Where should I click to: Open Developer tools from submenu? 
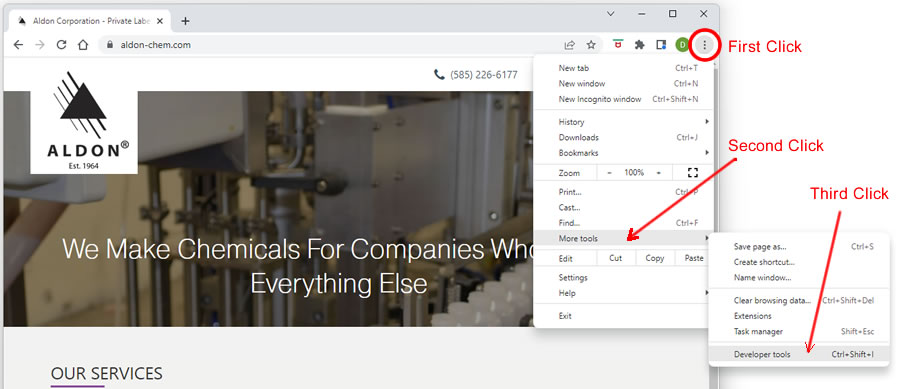tap(799, 355)
